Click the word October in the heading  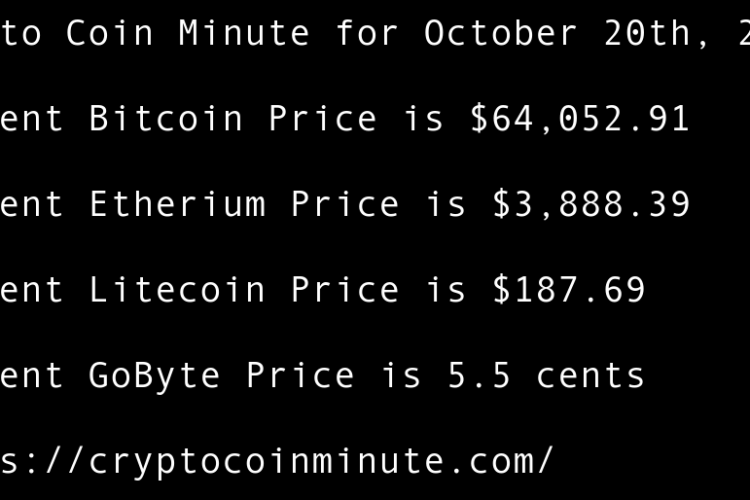click(x=501, y=34)
